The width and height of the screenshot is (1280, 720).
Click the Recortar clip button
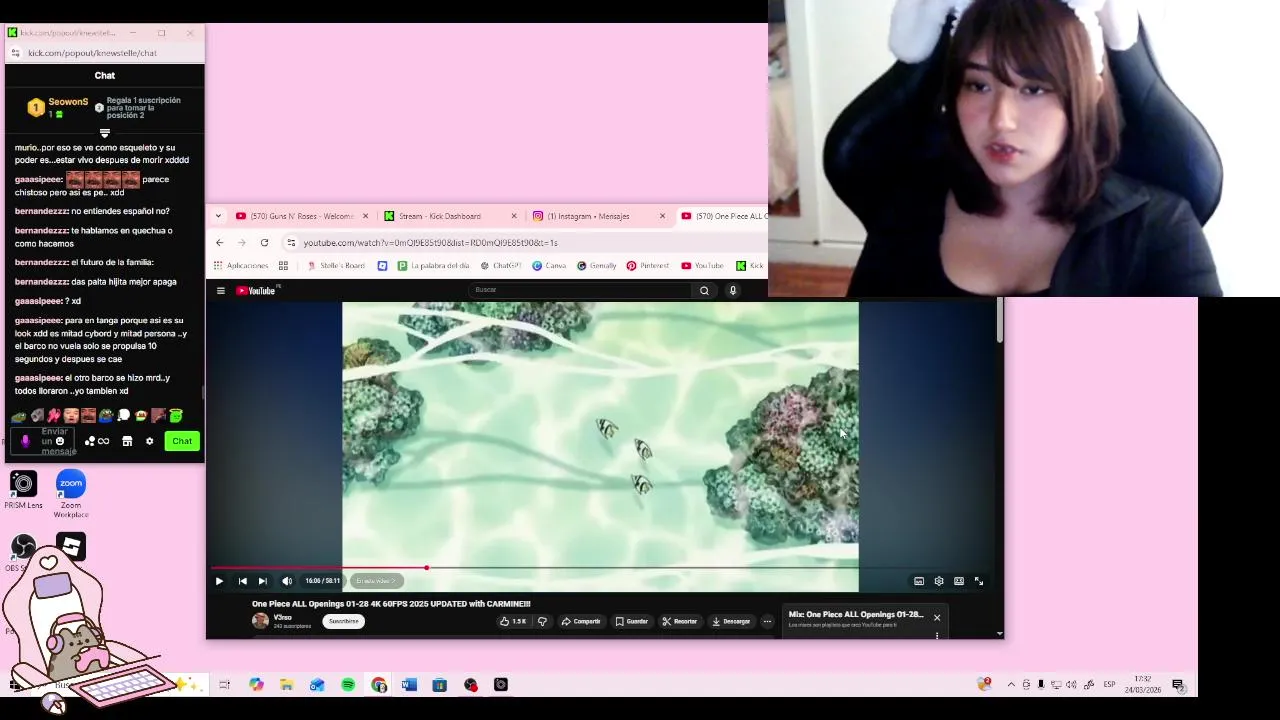680,621
